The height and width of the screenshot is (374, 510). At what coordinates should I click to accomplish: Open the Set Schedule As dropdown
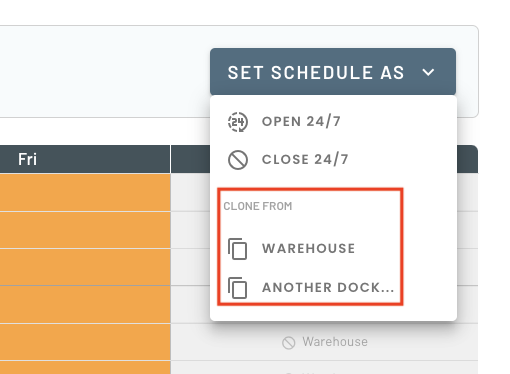pos(333,72)
